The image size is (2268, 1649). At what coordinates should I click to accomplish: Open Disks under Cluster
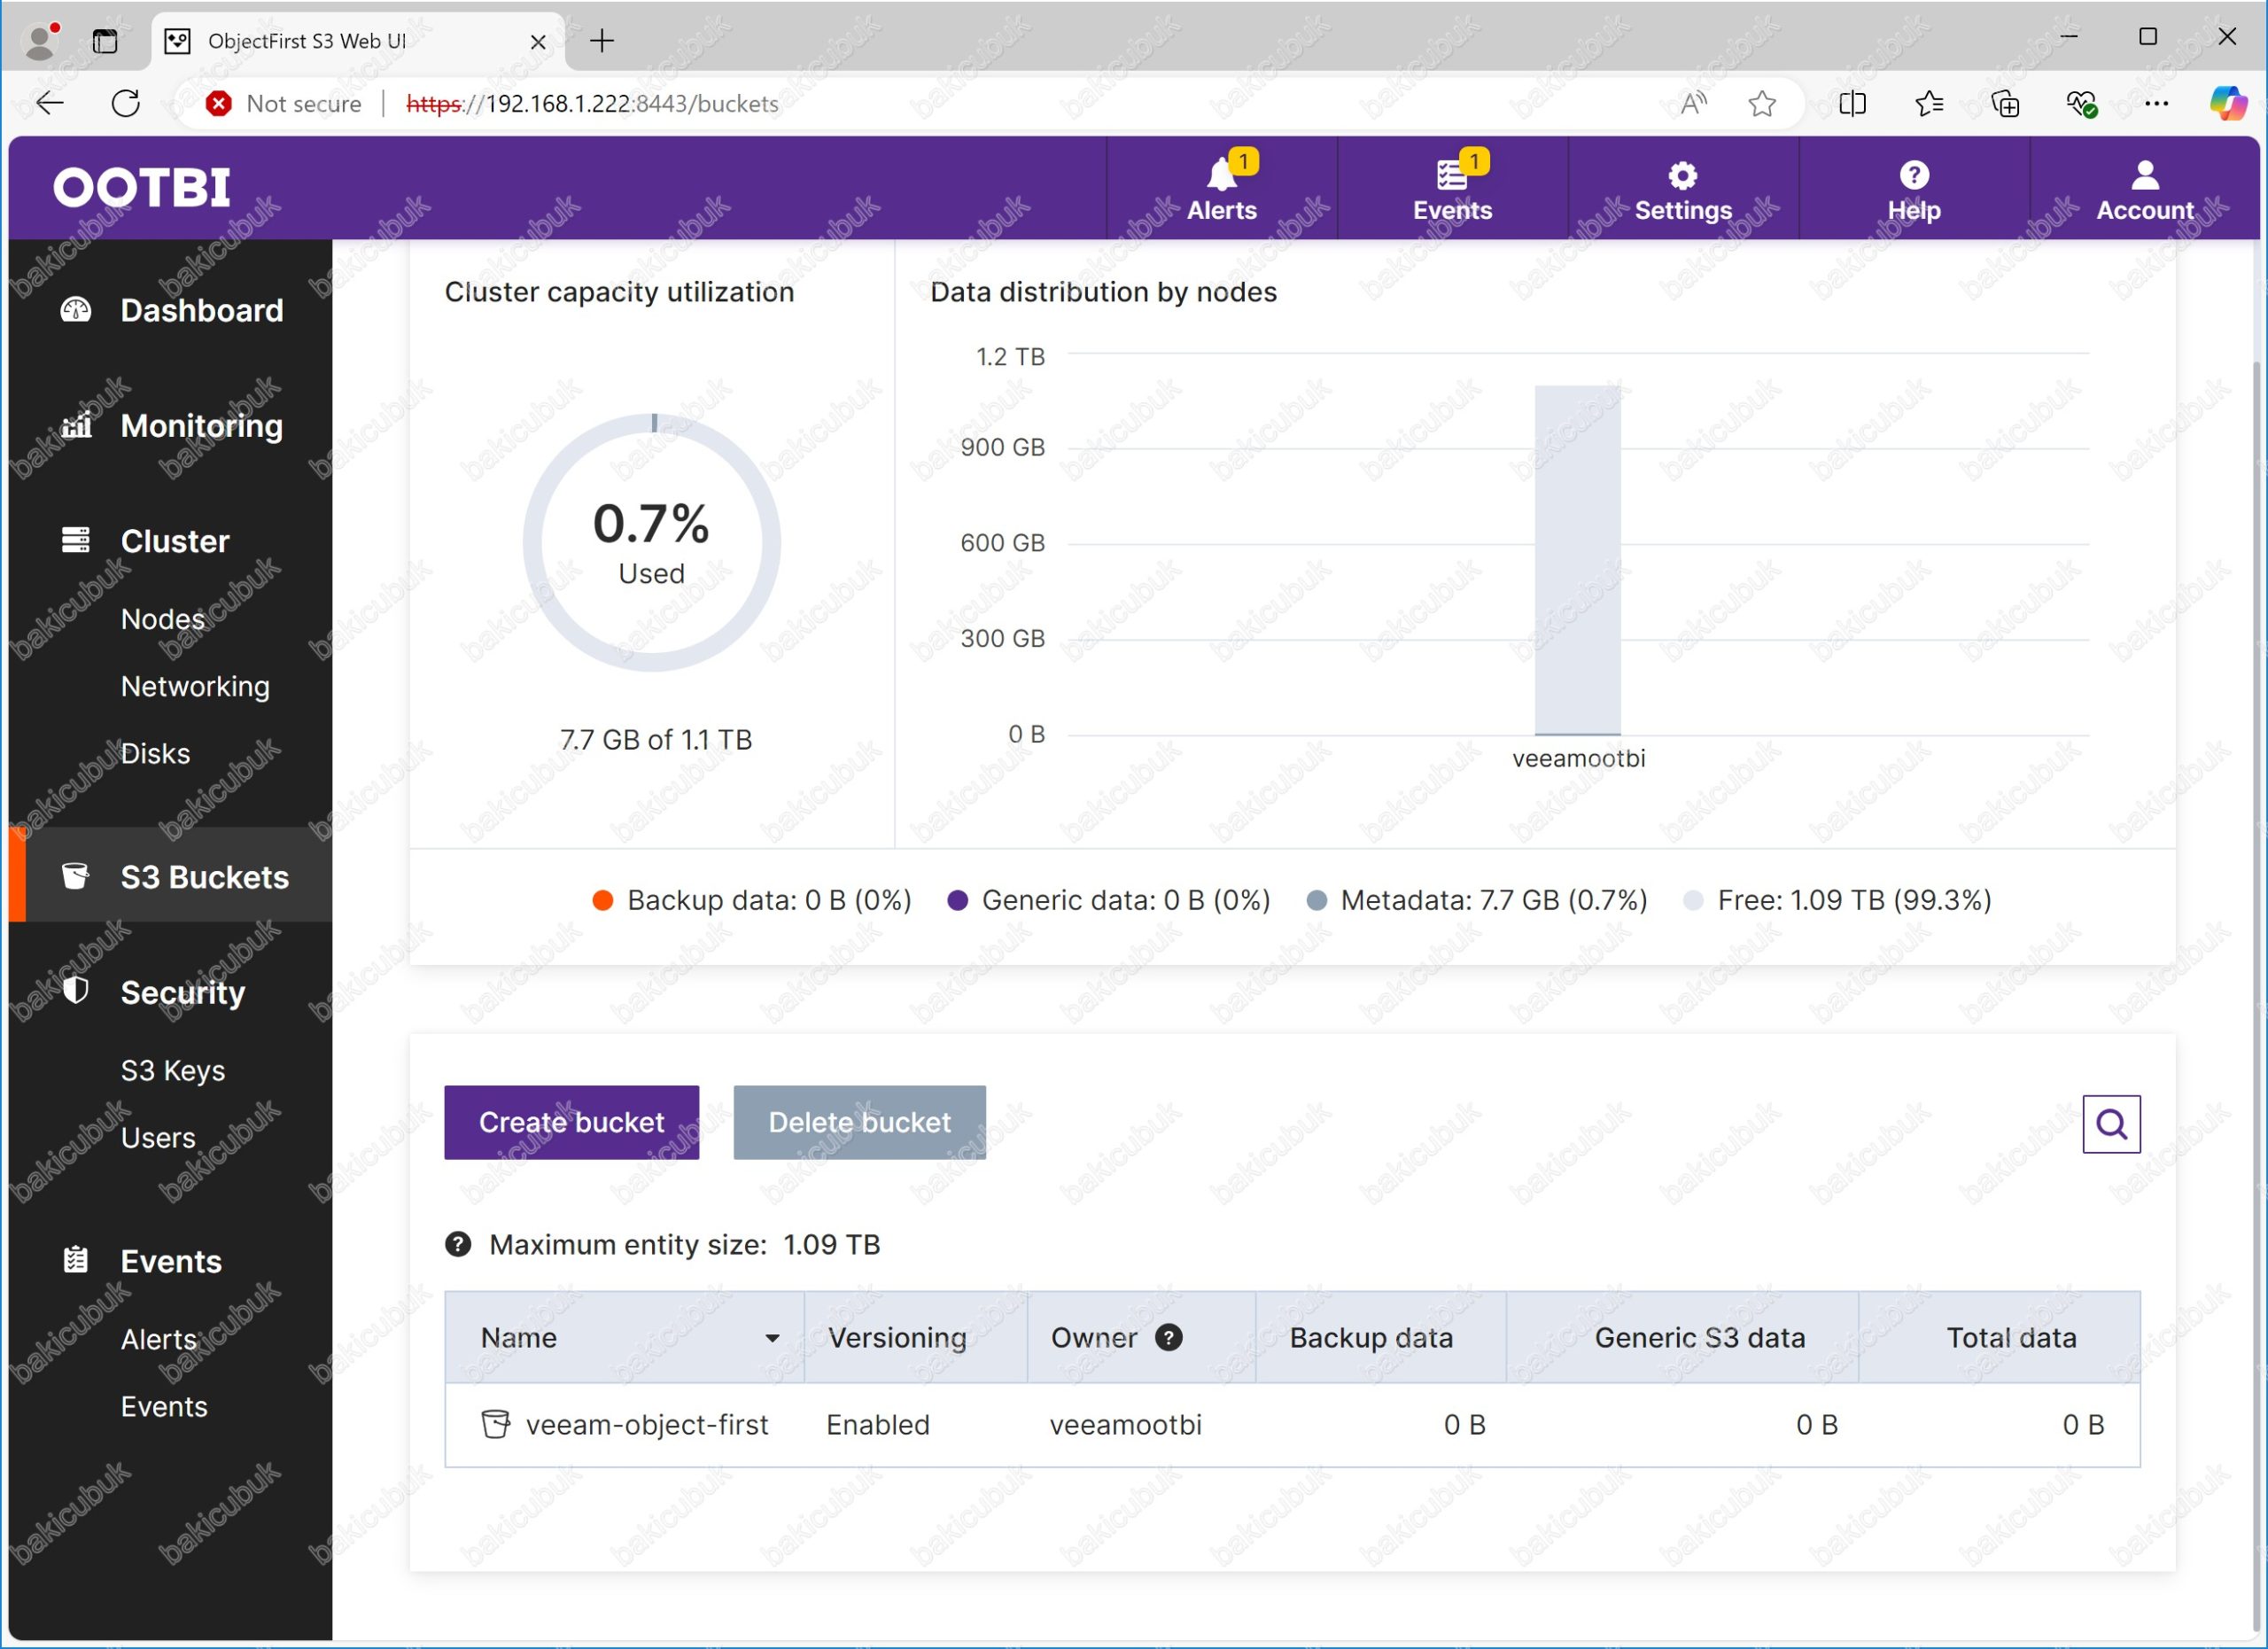155,753
